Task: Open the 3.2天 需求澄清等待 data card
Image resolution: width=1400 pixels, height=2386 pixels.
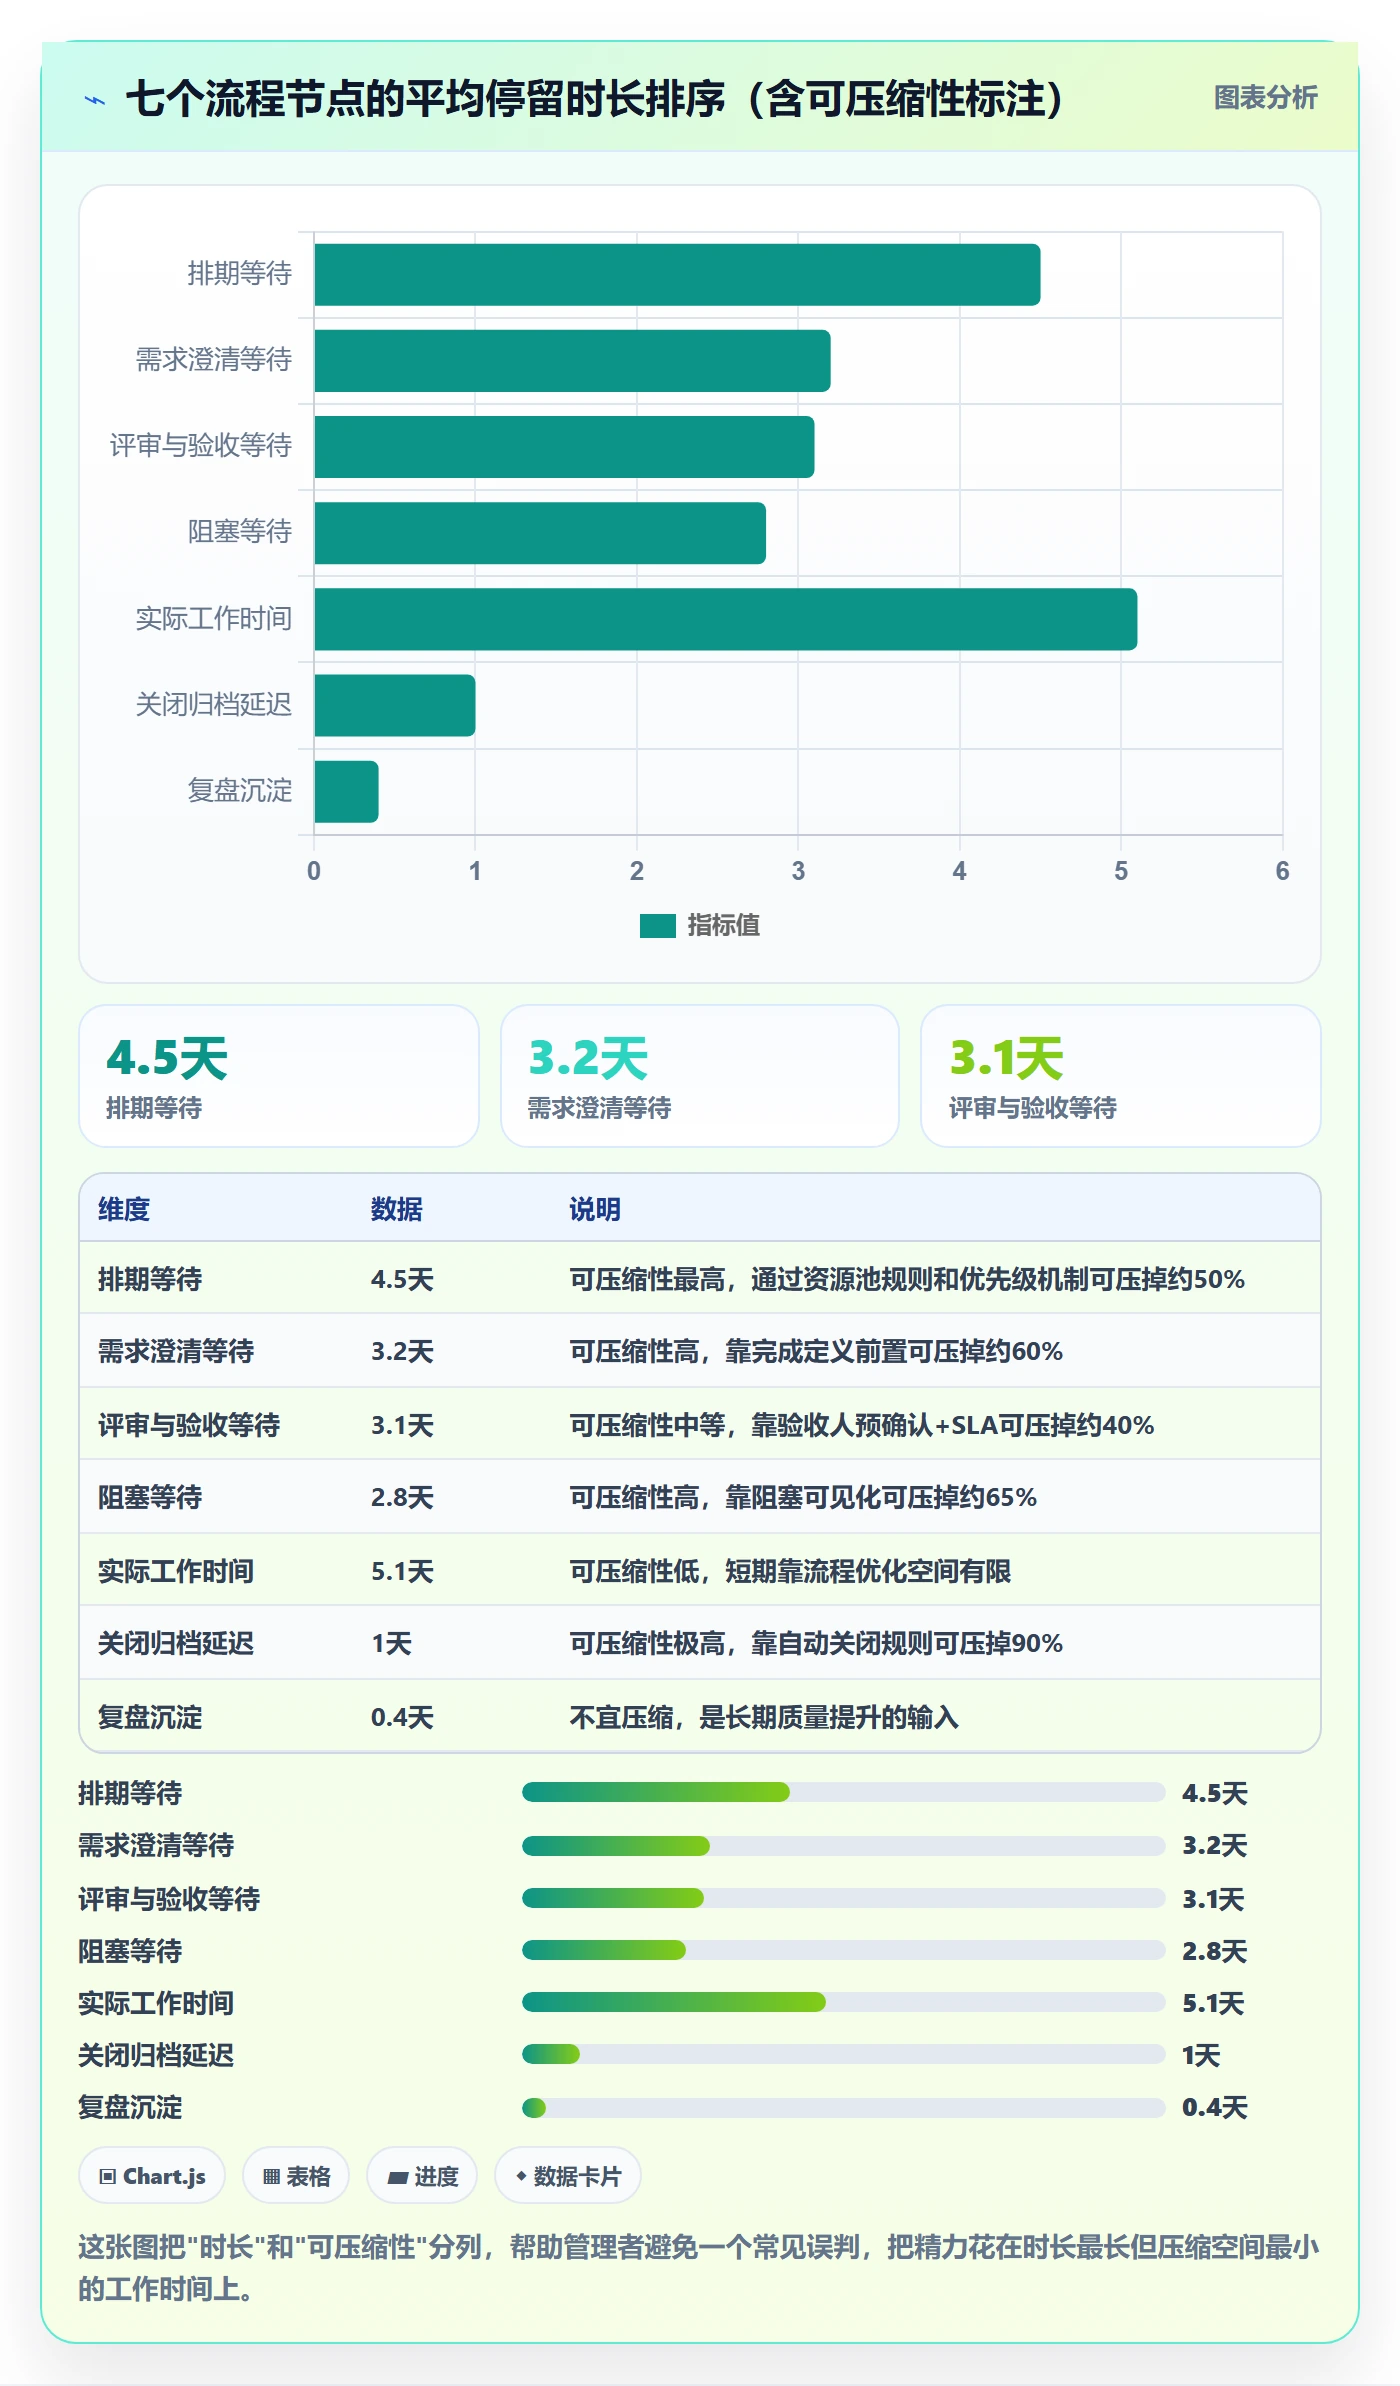Action: [x=700, y=1076]
